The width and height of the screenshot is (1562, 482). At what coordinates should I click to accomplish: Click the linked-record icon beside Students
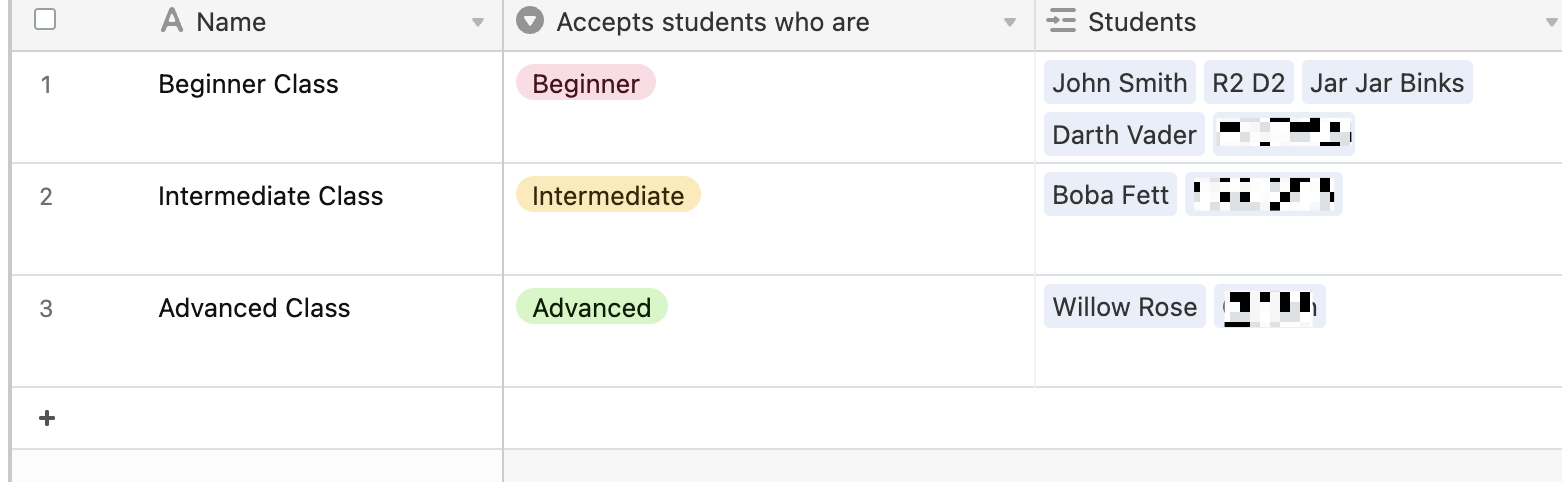pos(1061,21)
